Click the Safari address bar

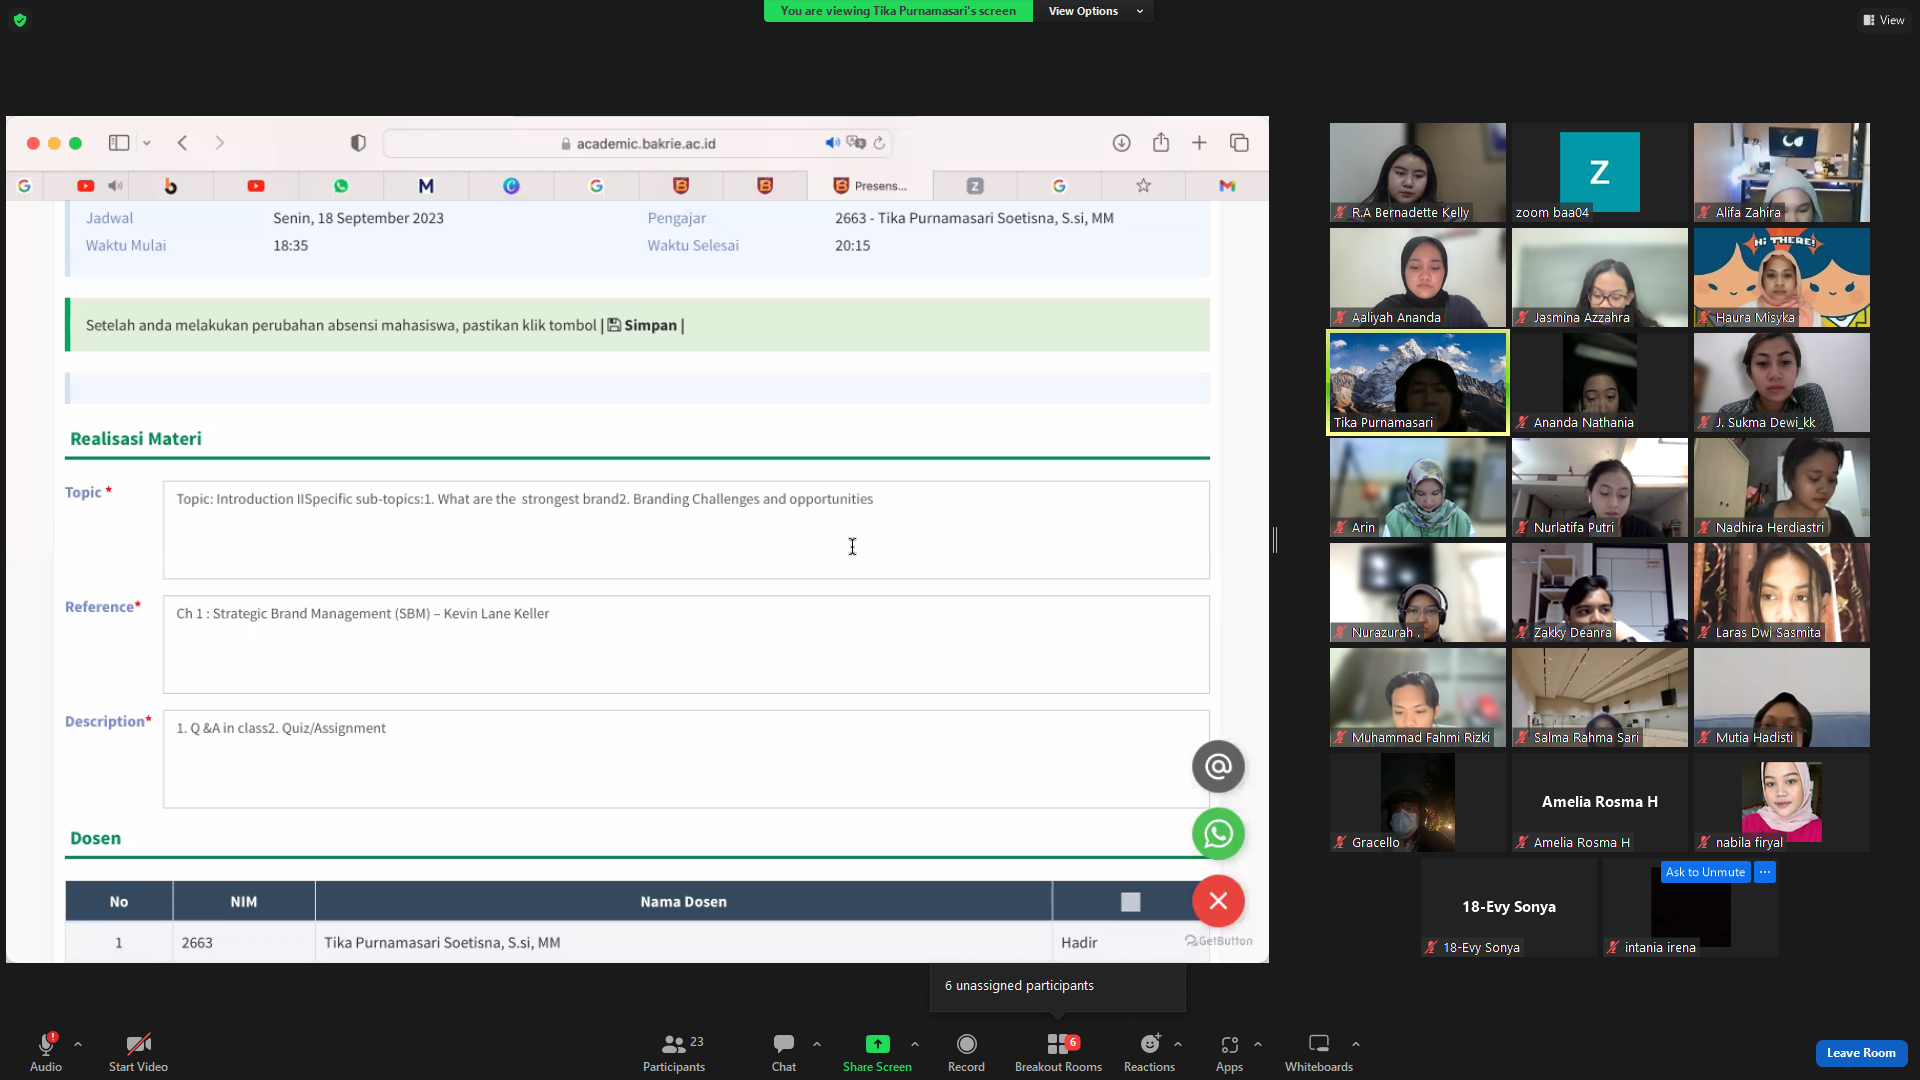[638, 143]
